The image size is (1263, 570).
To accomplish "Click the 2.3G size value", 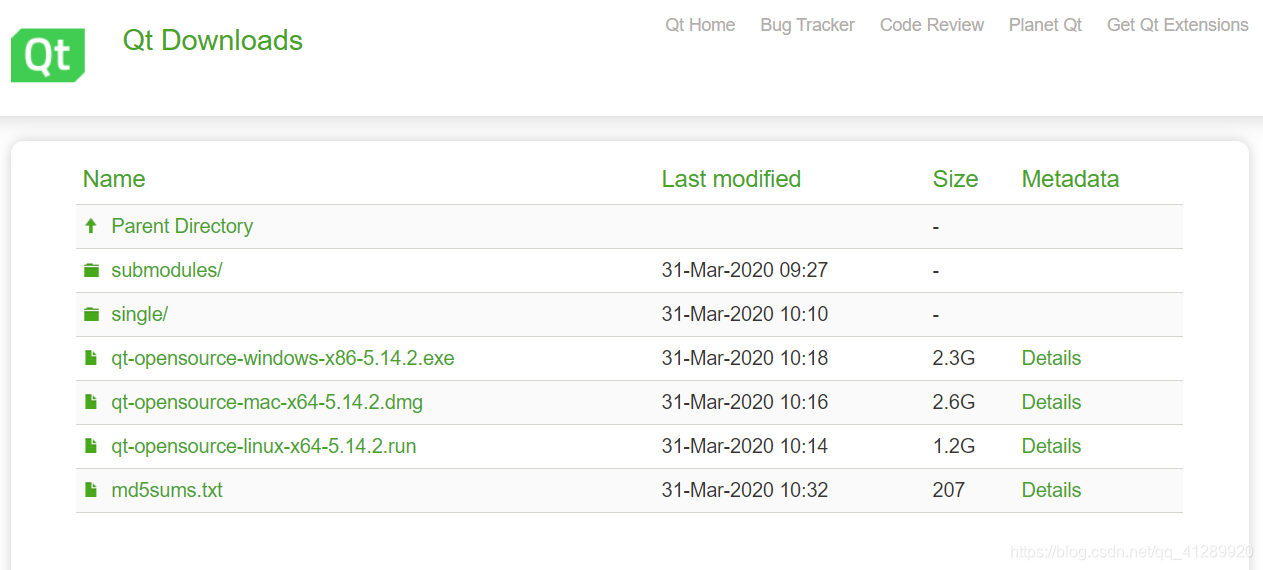I will (954, 358).
